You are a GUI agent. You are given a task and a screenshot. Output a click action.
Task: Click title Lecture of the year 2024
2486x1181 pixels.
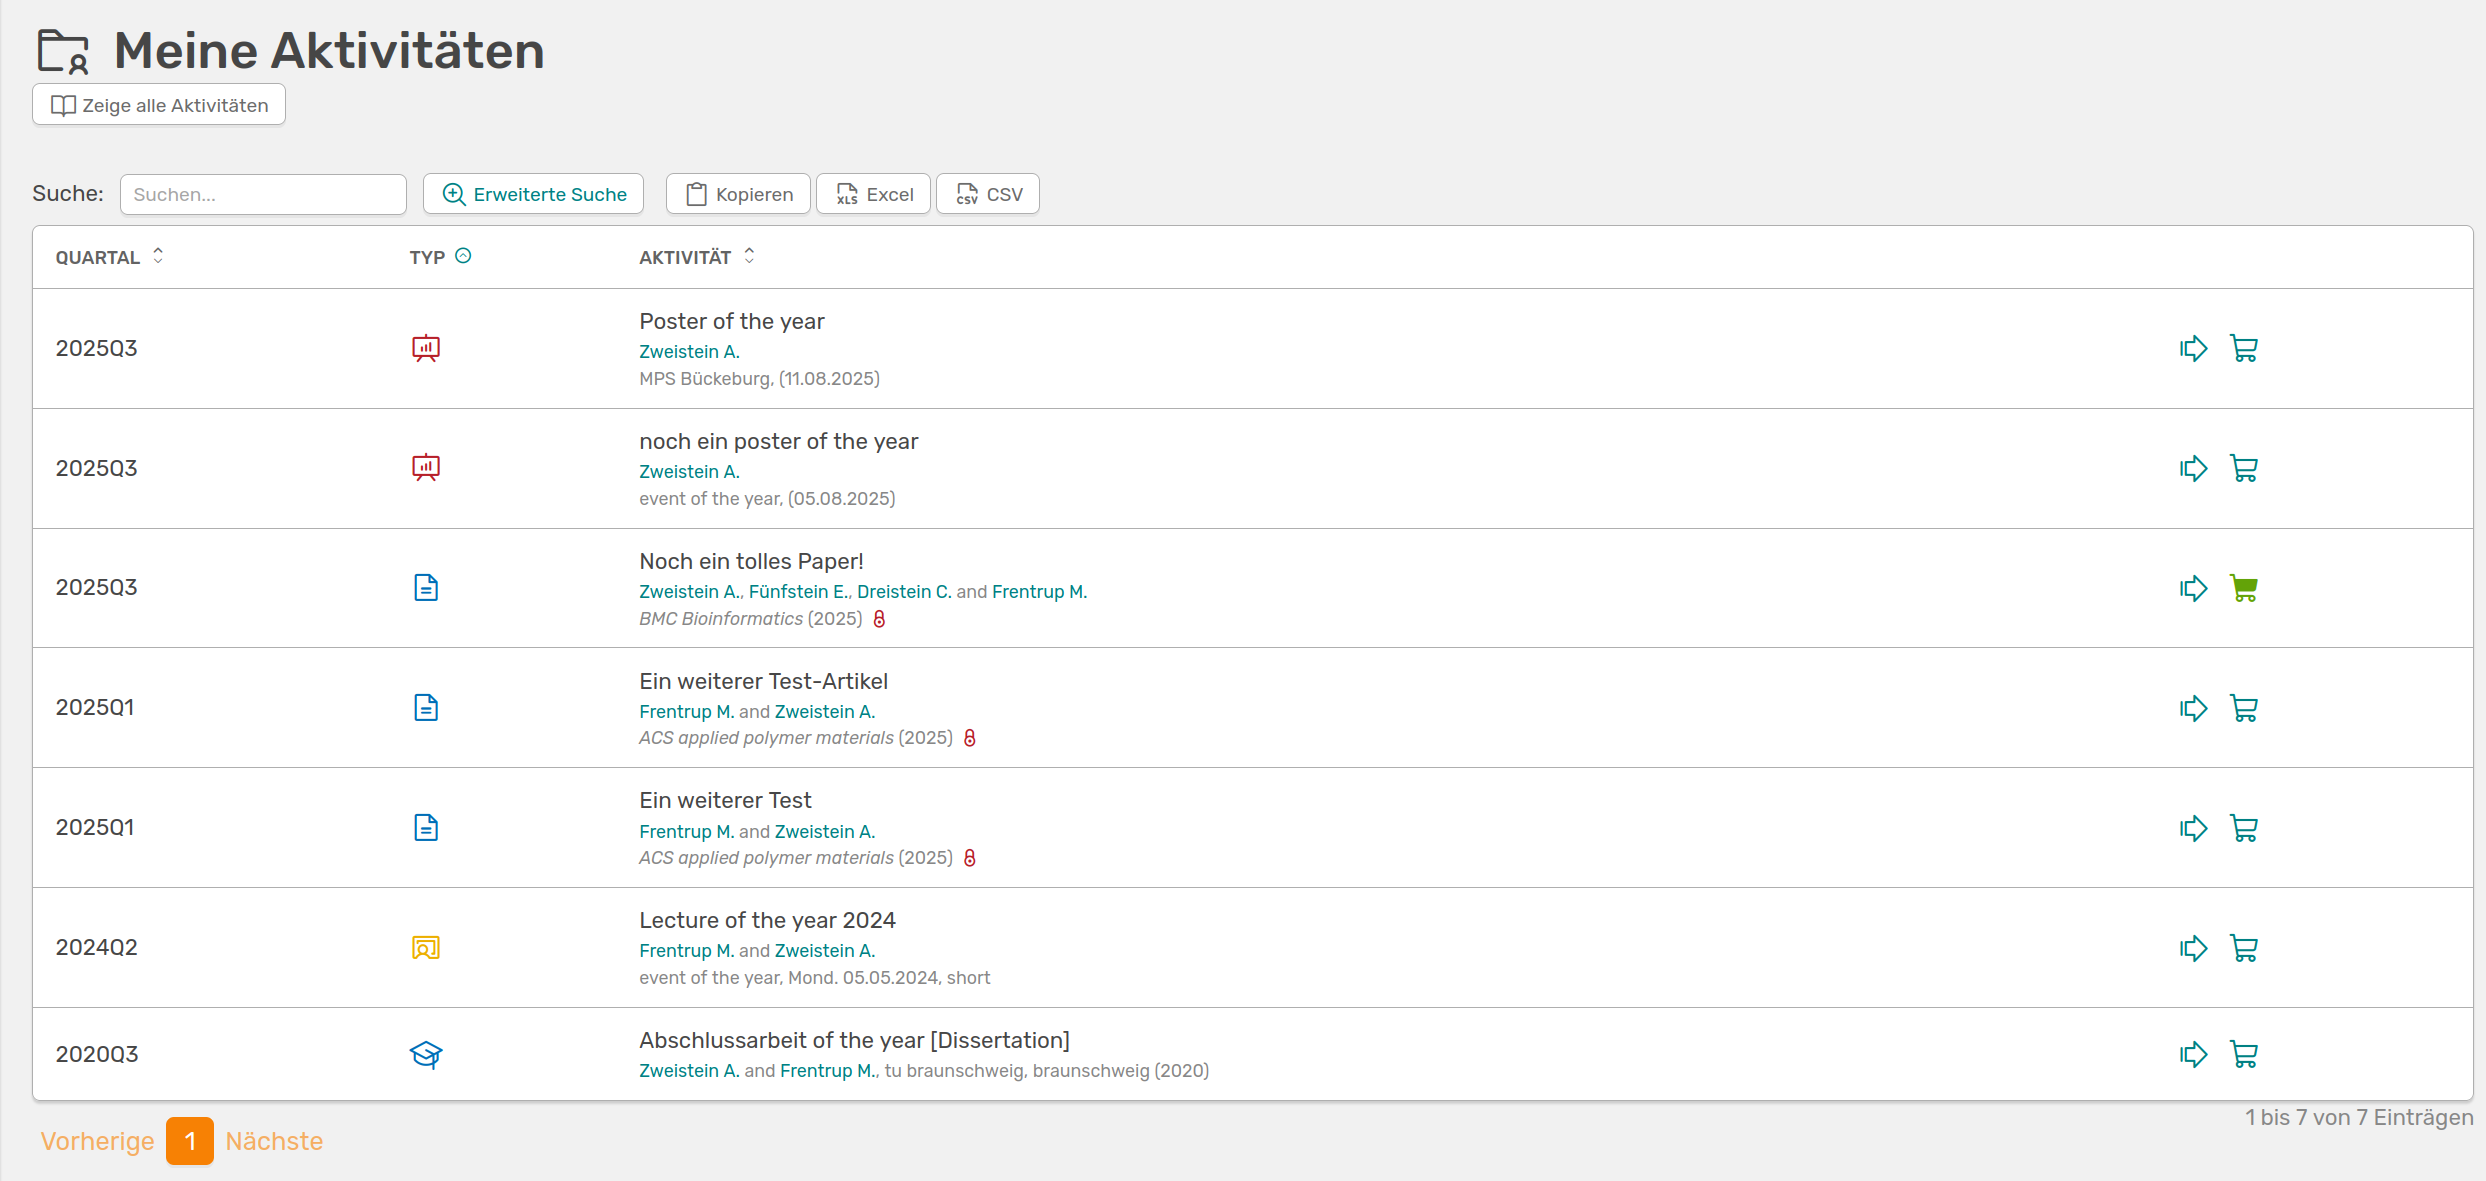tap(767, 920)
